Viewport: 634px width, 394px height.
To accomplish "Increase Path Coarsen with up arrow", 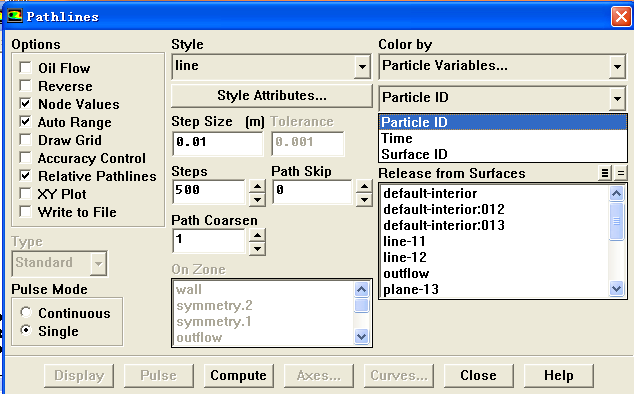I will click(x=257, y=235).
